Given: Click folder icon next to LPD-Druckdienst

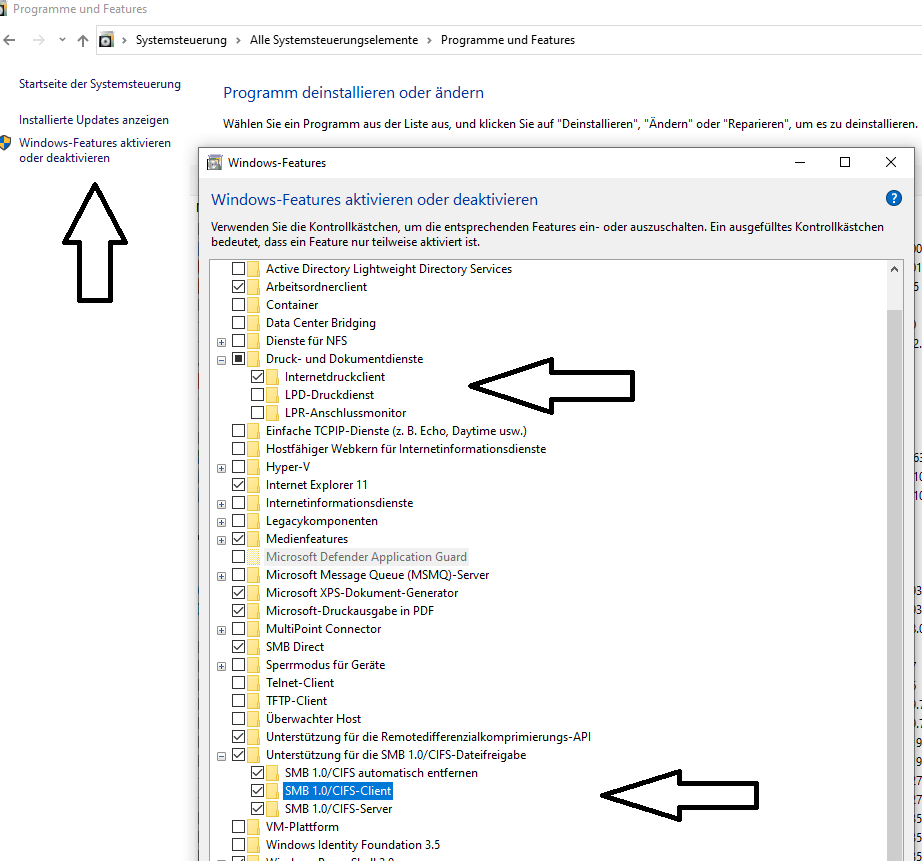Looking at the screenshot, I should 272,395.
